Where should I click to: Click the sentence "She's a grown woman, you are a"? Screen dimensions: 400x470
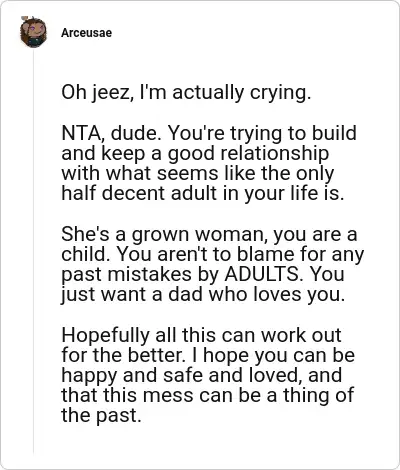pos(209,234)
